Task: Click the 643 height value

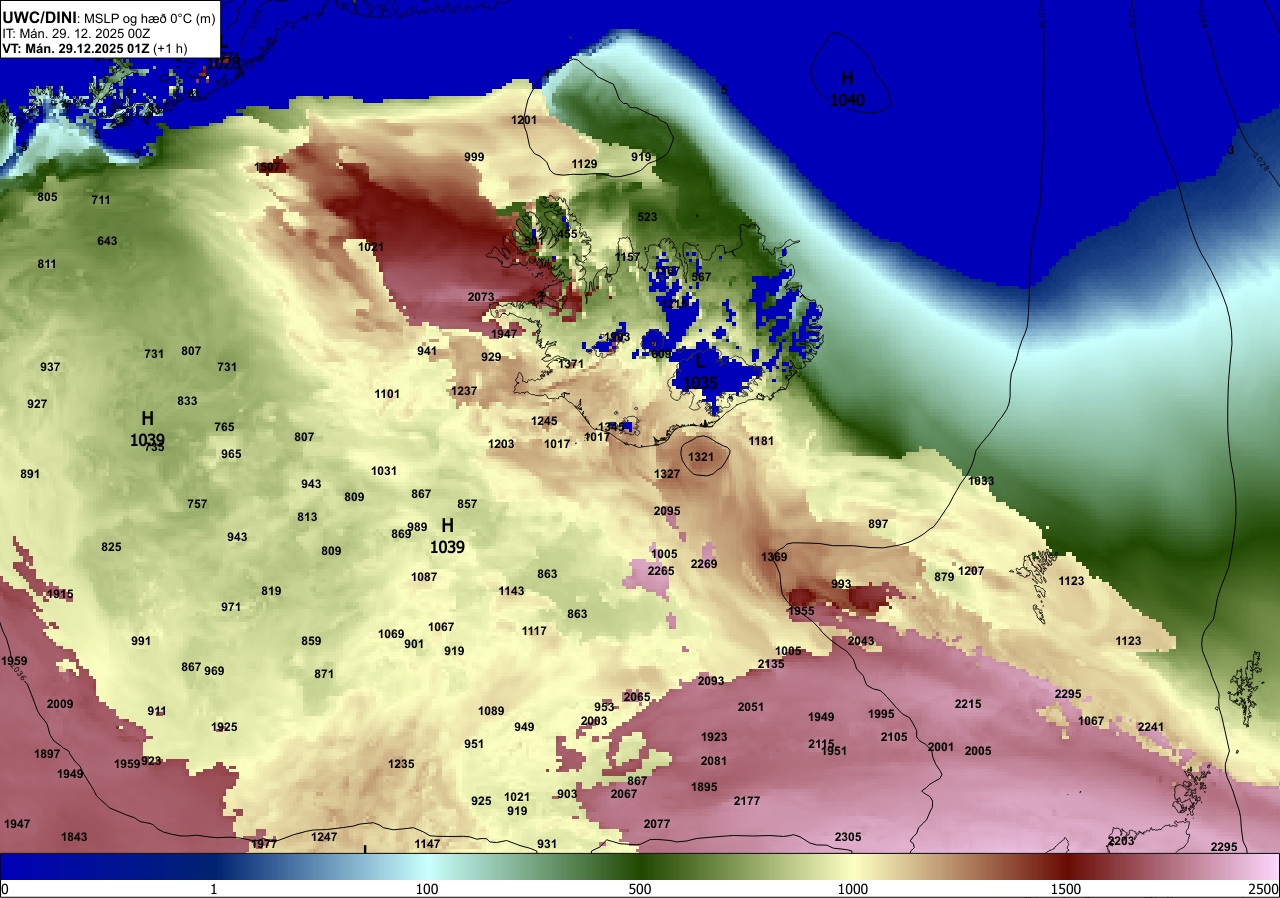Action: (107, 241)
